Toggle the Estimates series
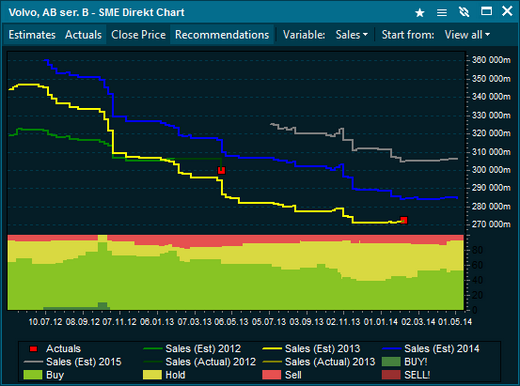This screenshot has height=386, width=520. coord(32,35)
